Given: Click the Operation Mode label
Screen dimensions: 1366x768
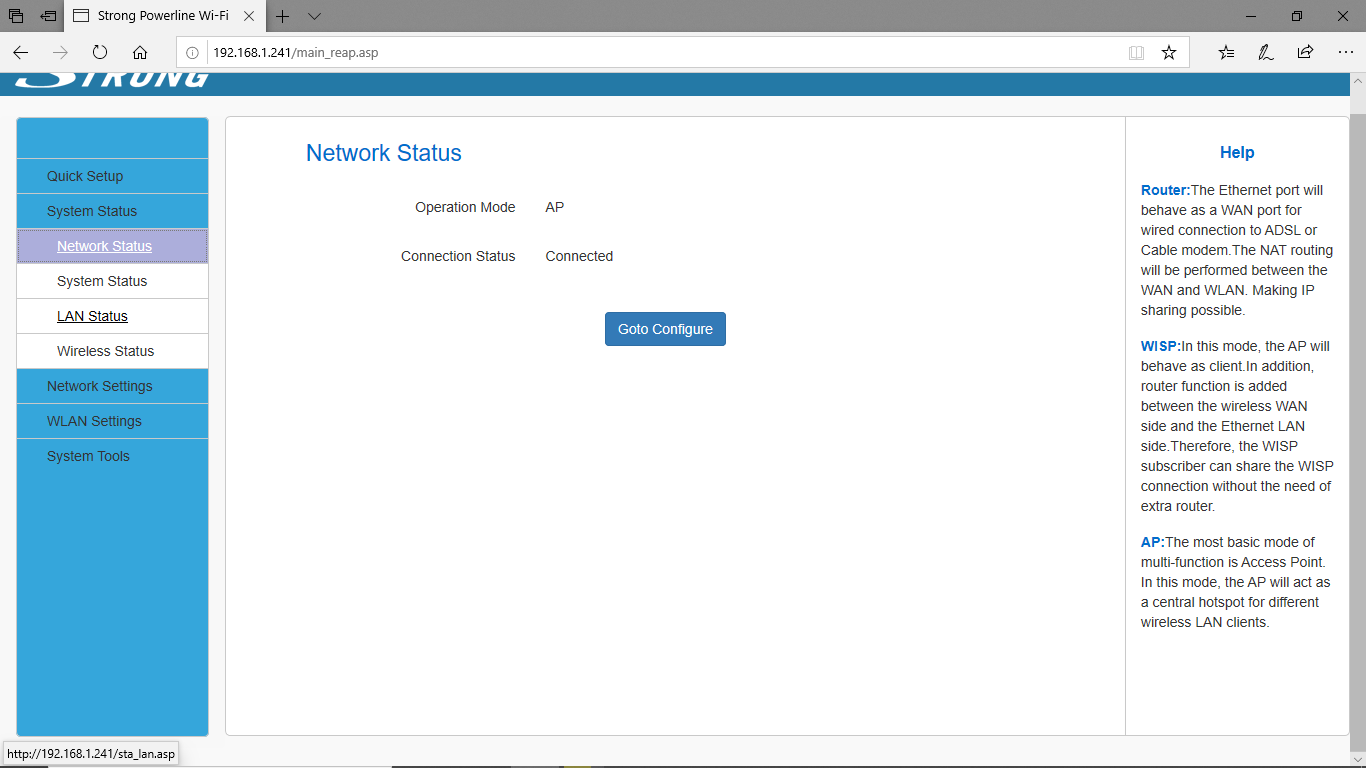Looking at the screenshot, I should (465, 207).
